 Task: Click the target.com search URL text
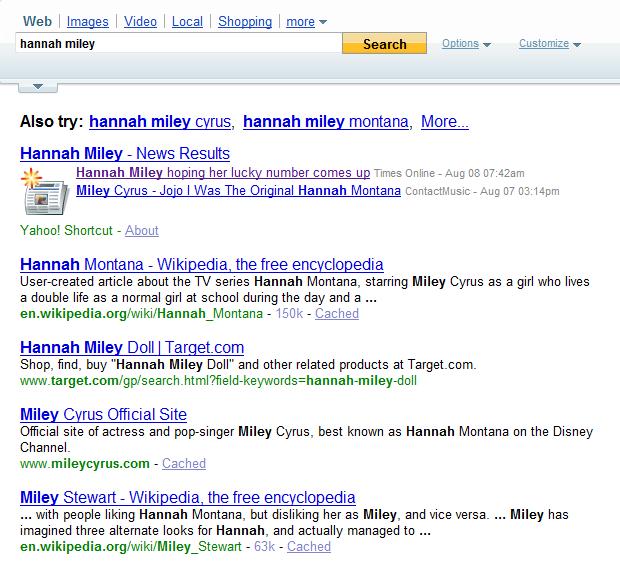click(218, 381)
